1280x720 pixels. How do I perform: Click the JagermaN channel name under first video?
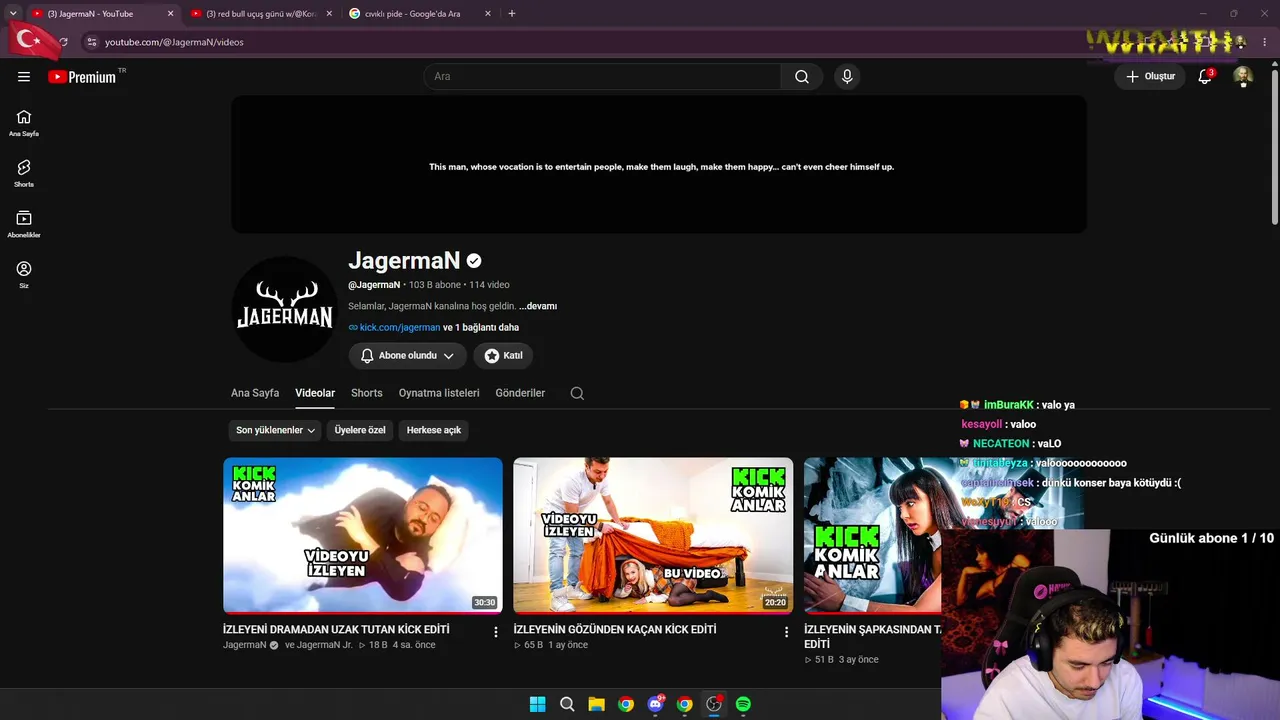[245, 645]
